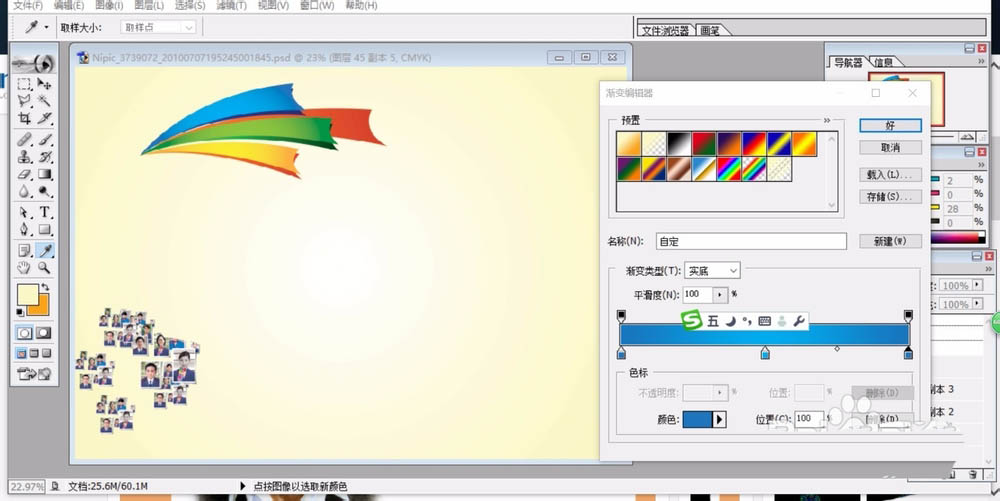
Task: Click the 好 button
Action: 890,126
